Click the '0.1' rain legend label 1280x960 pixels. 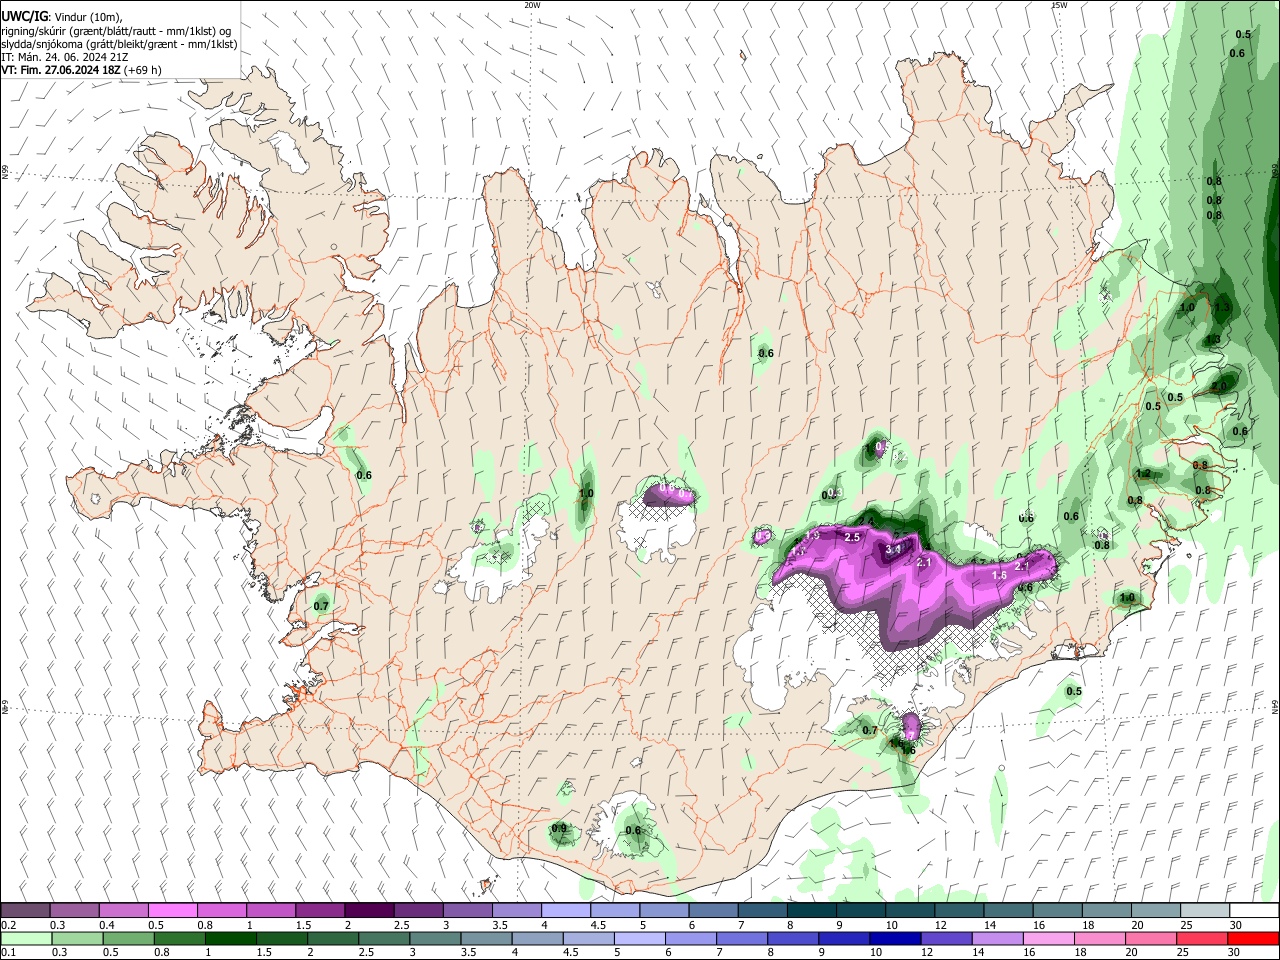[8, 952]
